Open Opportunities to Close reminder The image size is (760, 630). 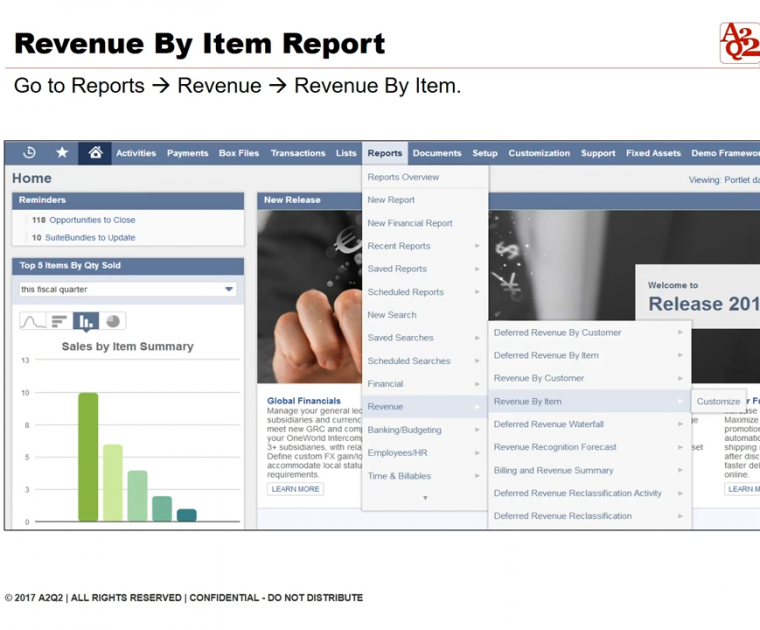click(91, 220)
